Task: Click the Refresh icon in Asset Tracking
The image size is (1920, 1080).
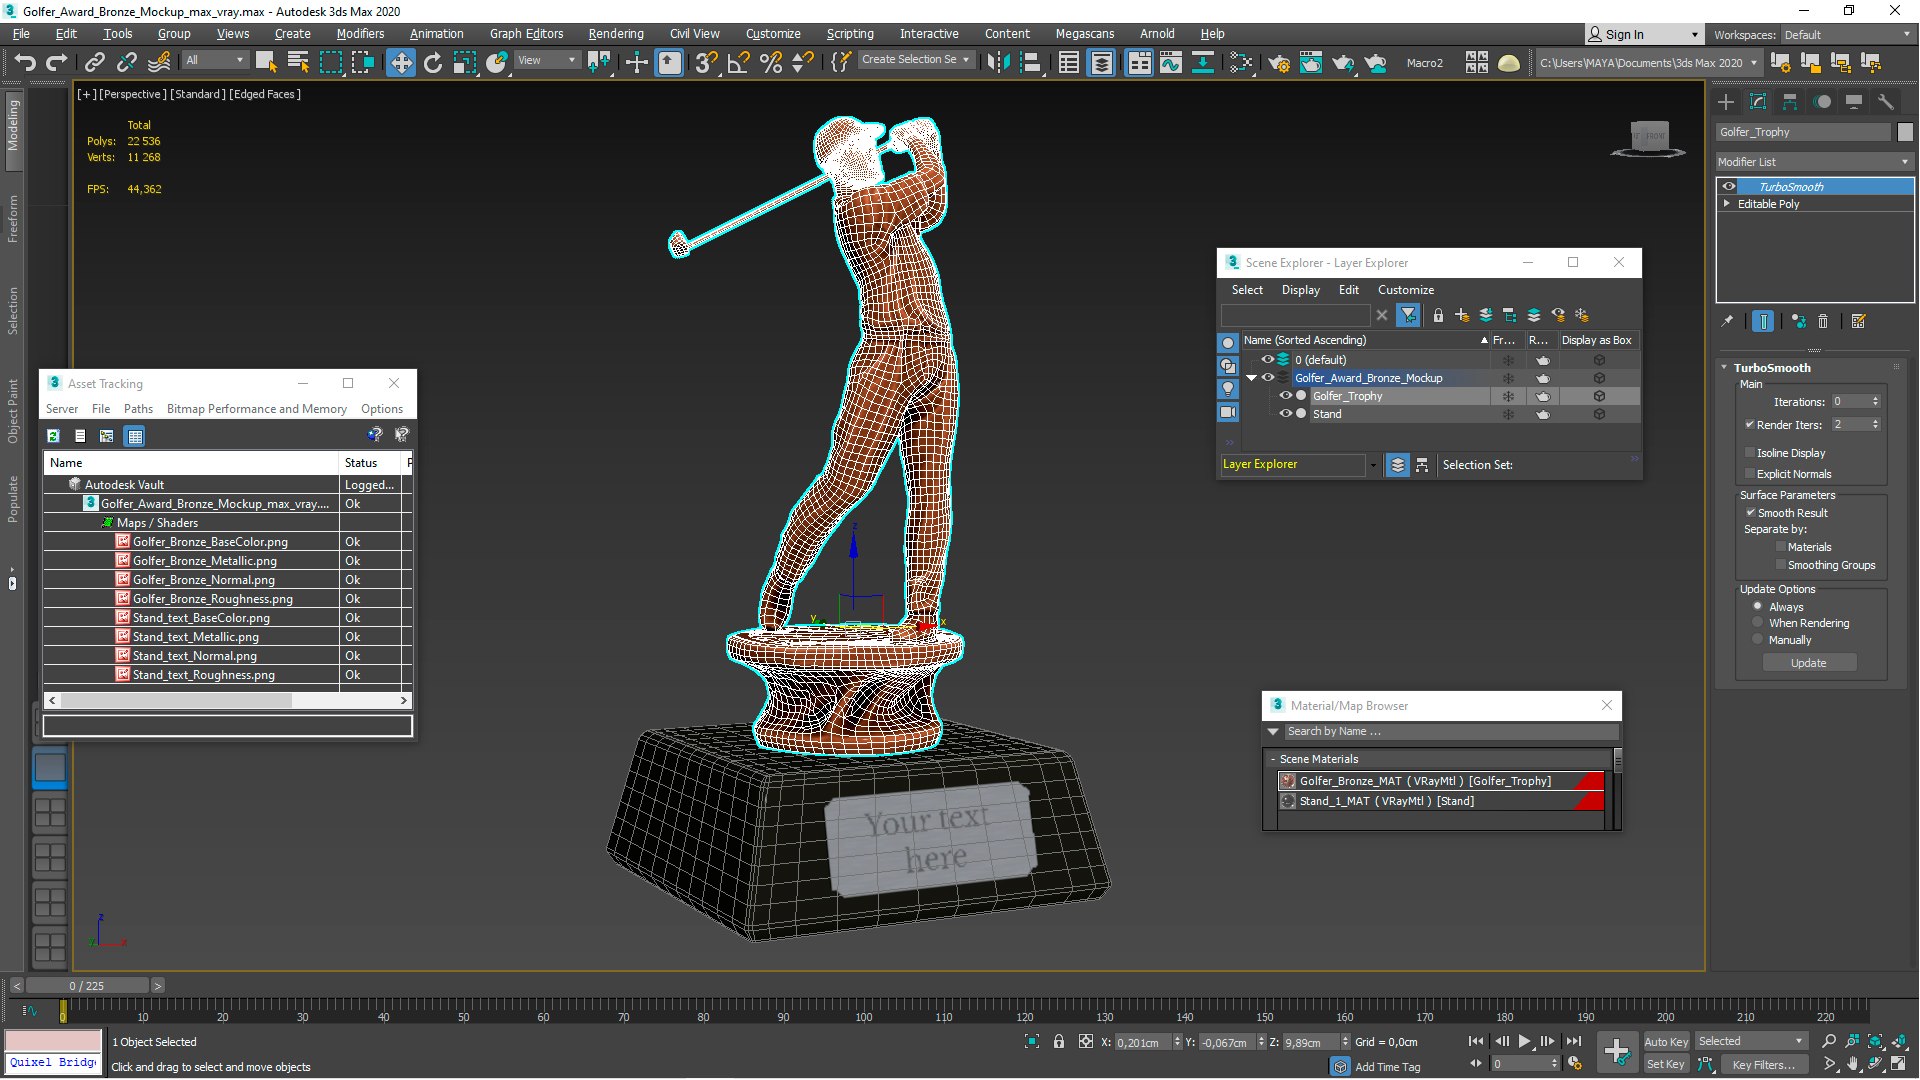Action: click(x=53, y=436)
